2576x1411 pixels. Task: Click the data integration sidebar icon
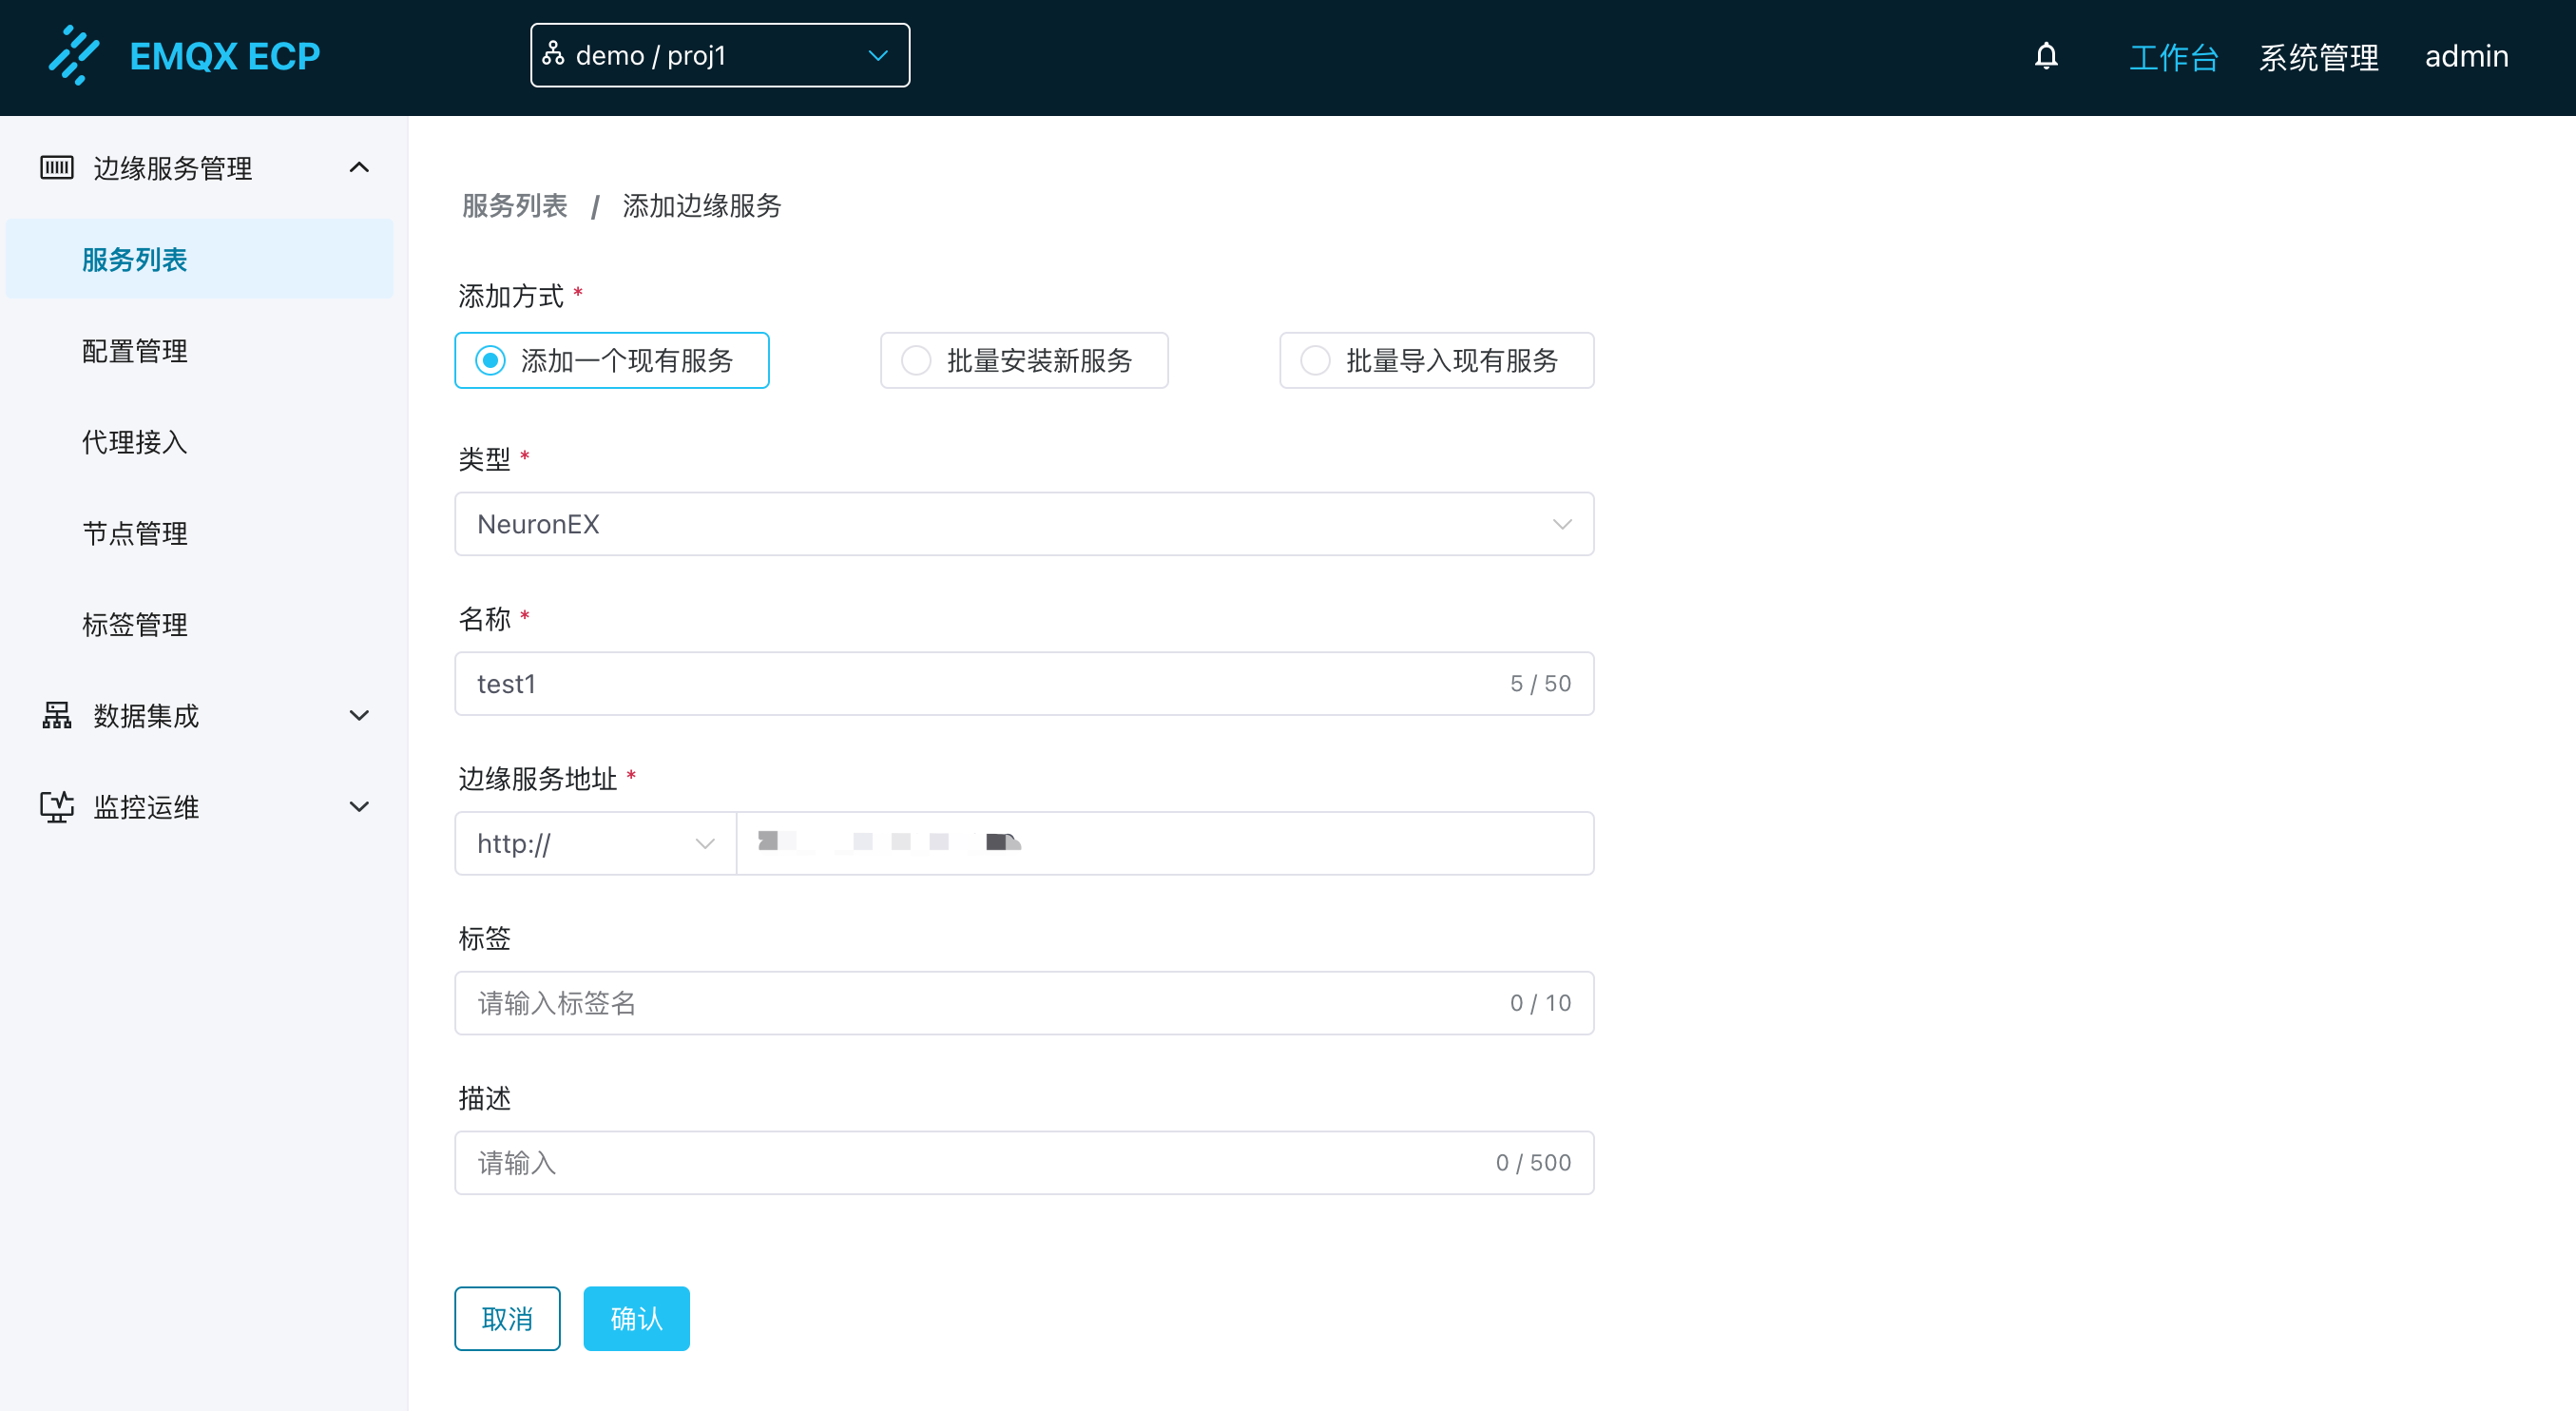pos(57,715)
